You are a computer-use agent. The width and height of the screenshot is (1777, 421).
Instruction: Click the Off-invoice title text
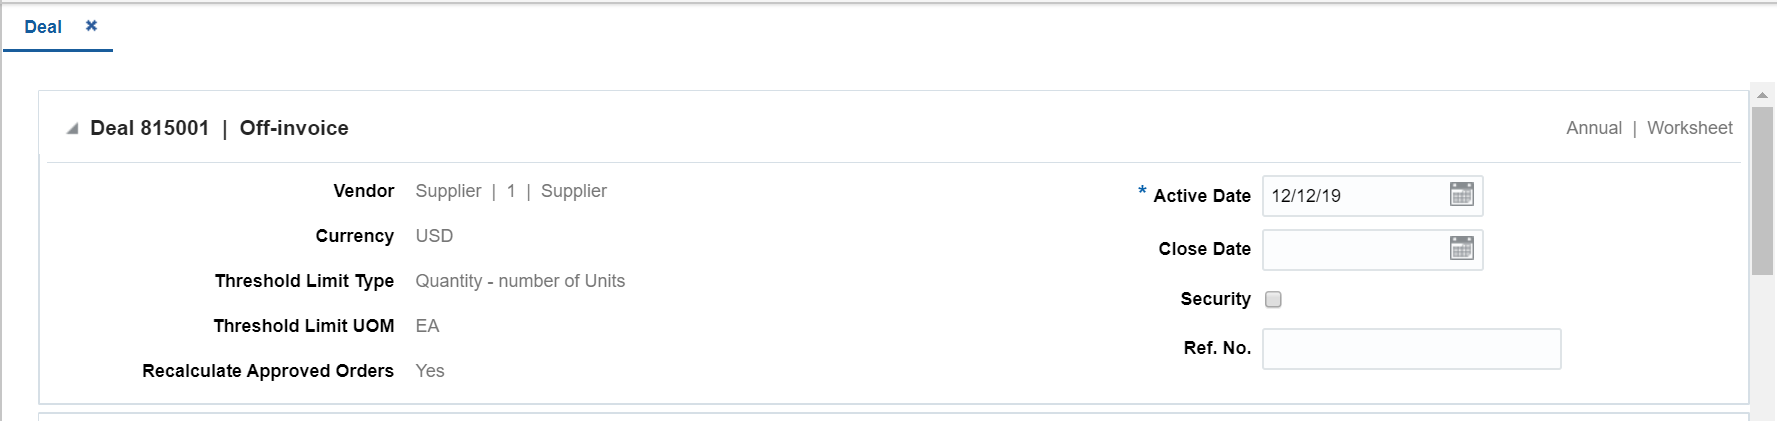click(x=294, y=128)
